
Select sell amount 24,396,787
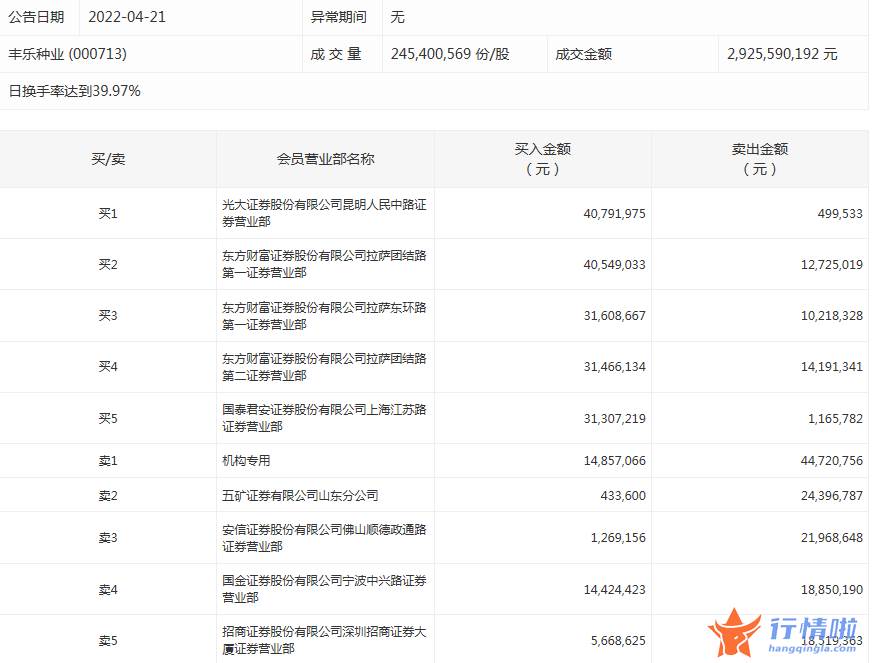click(832, 495)
